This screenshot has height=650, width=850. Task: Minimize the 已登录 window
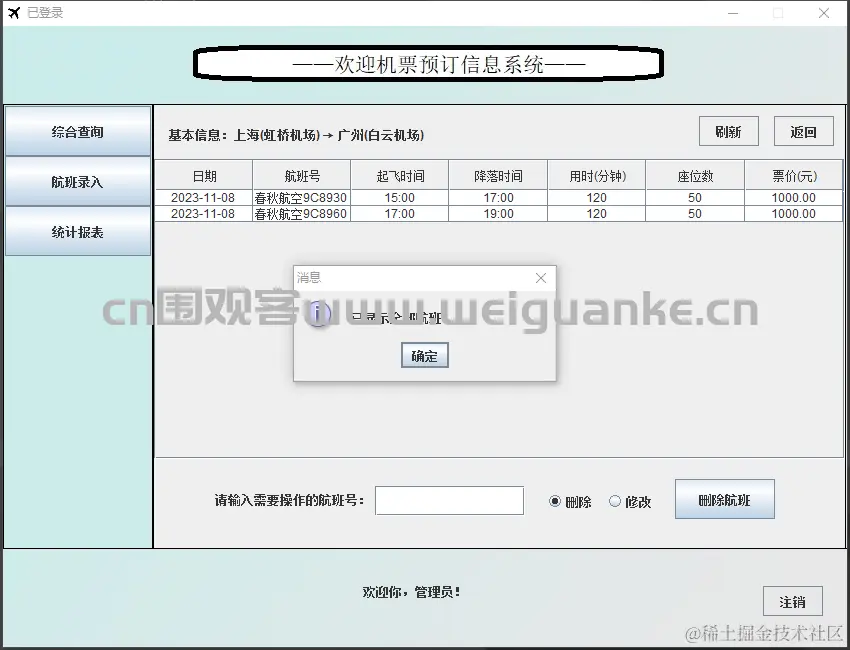tap(733, 13)
